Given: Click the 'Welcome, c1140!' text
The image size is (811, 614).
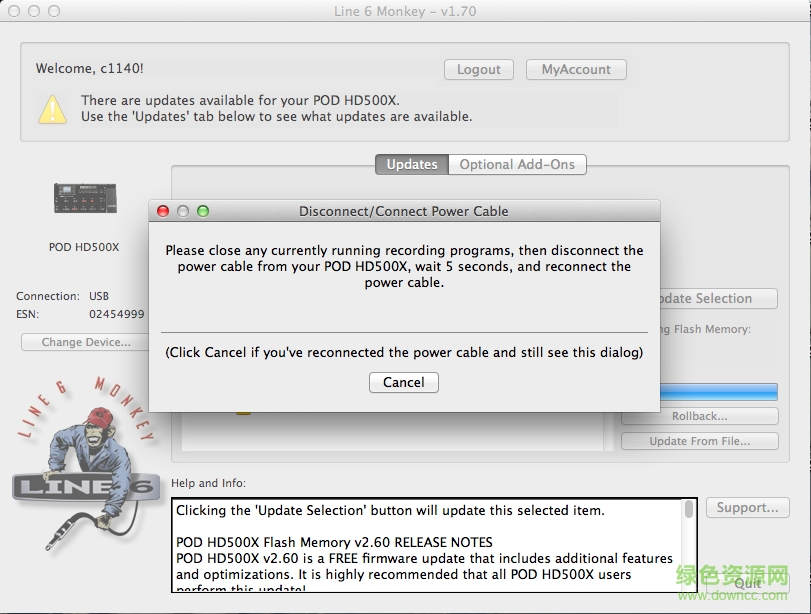Looking at the screenshot, I should (89, 68).
